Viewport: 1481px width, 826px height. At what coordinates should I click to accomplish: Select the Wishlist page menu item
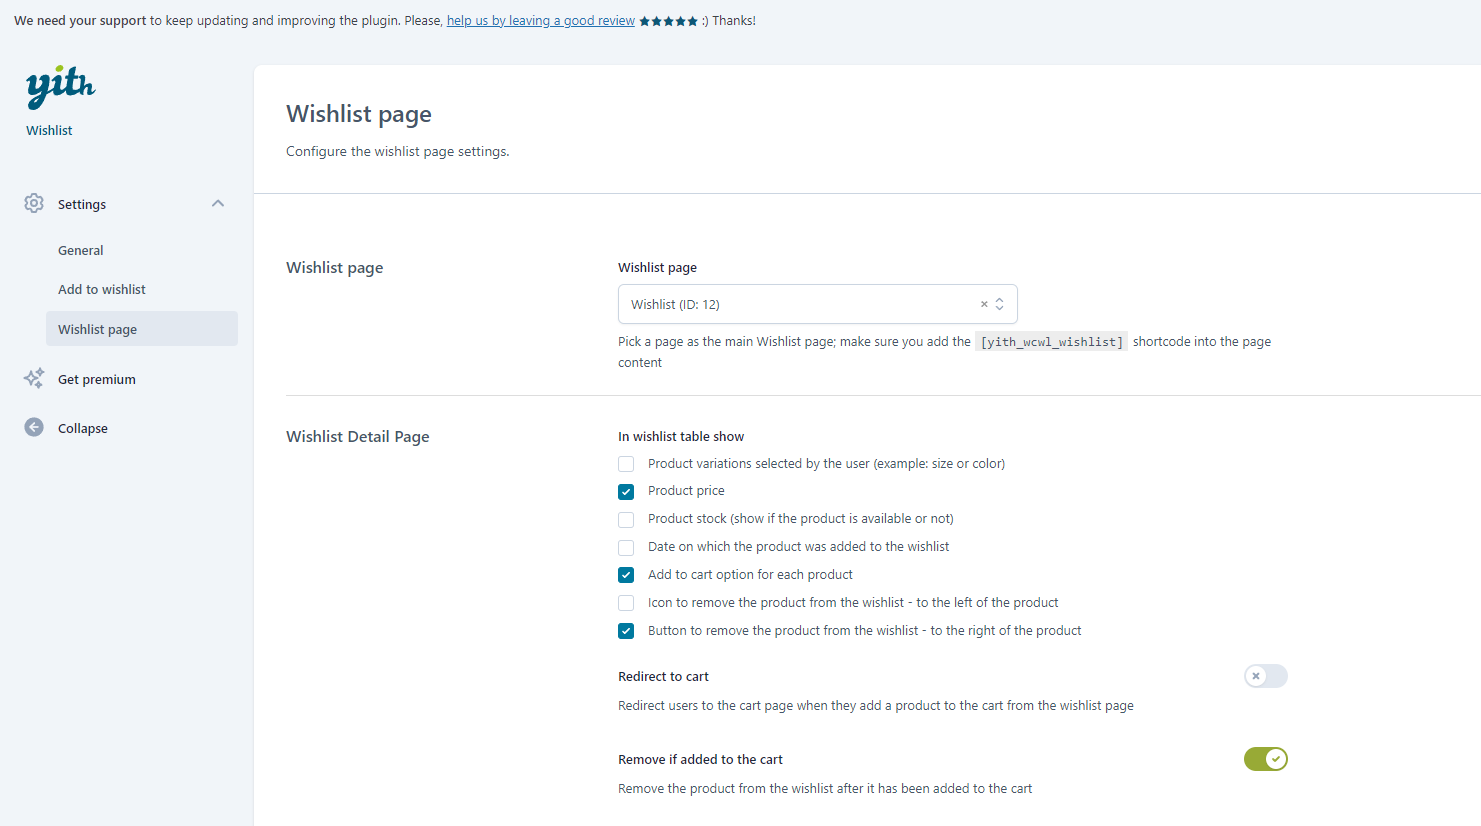pyautogui.click(x=98, y=329)
